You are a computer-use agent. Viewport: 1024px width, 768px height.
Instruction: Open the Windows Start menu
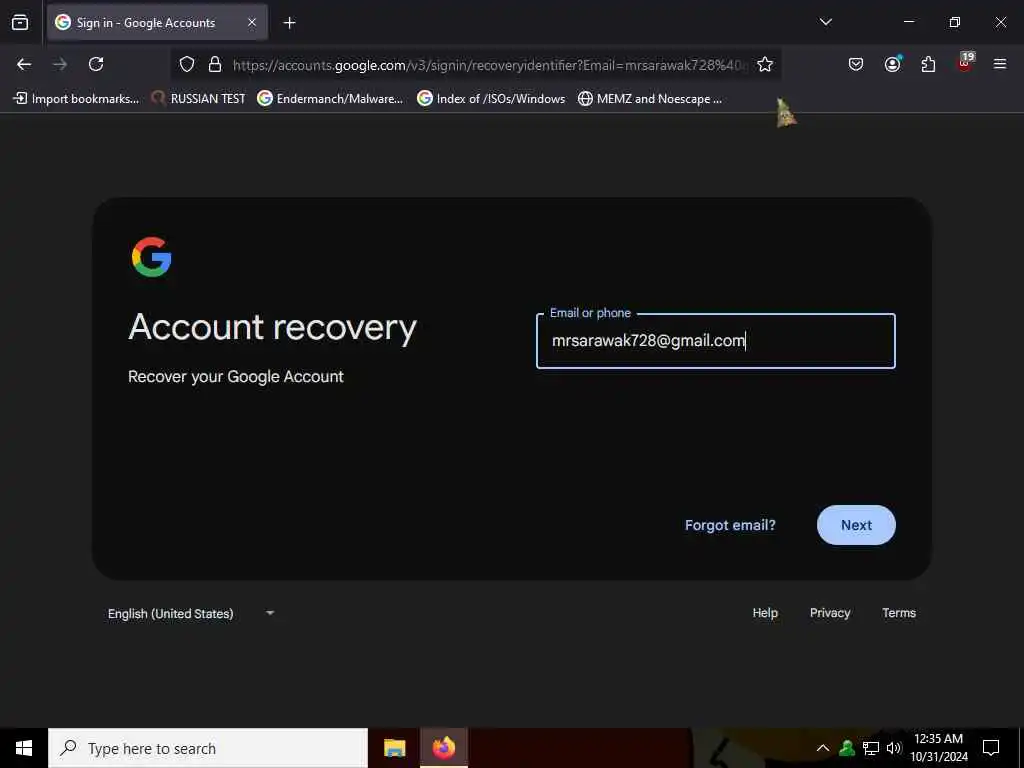[24, 748]
